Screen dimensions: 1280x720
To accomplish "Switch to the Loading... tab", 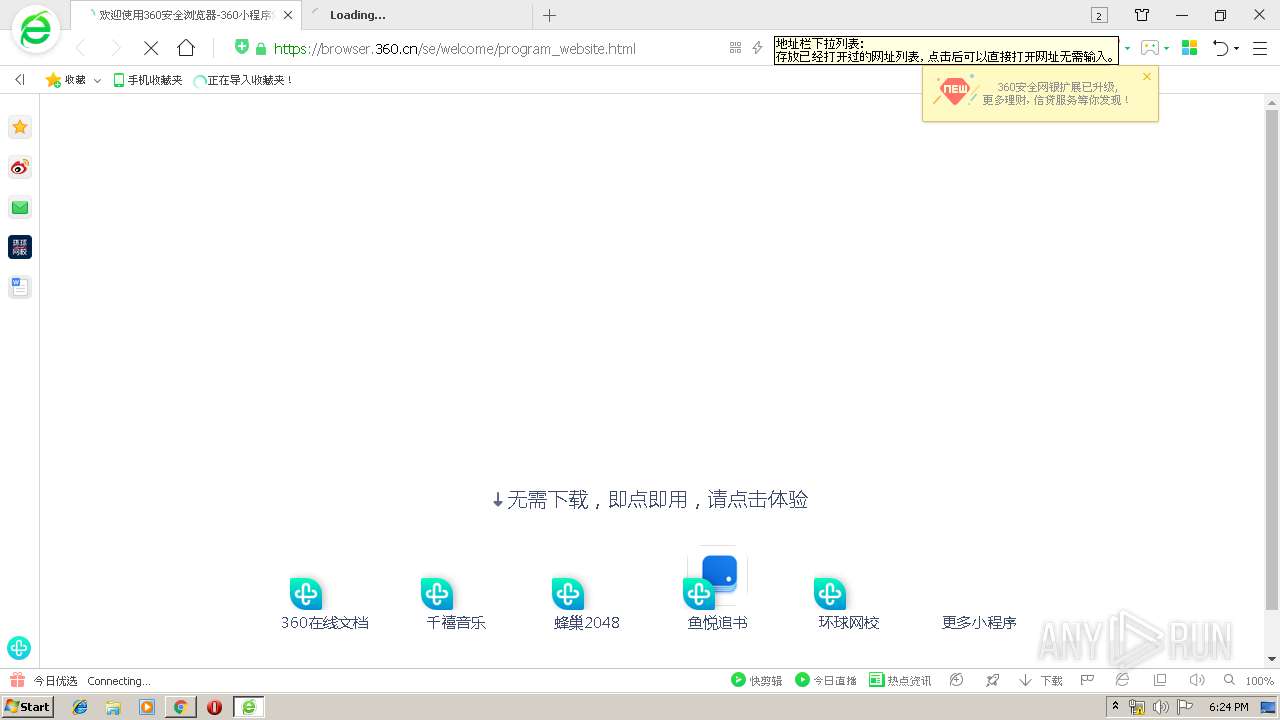I will 417,15.
